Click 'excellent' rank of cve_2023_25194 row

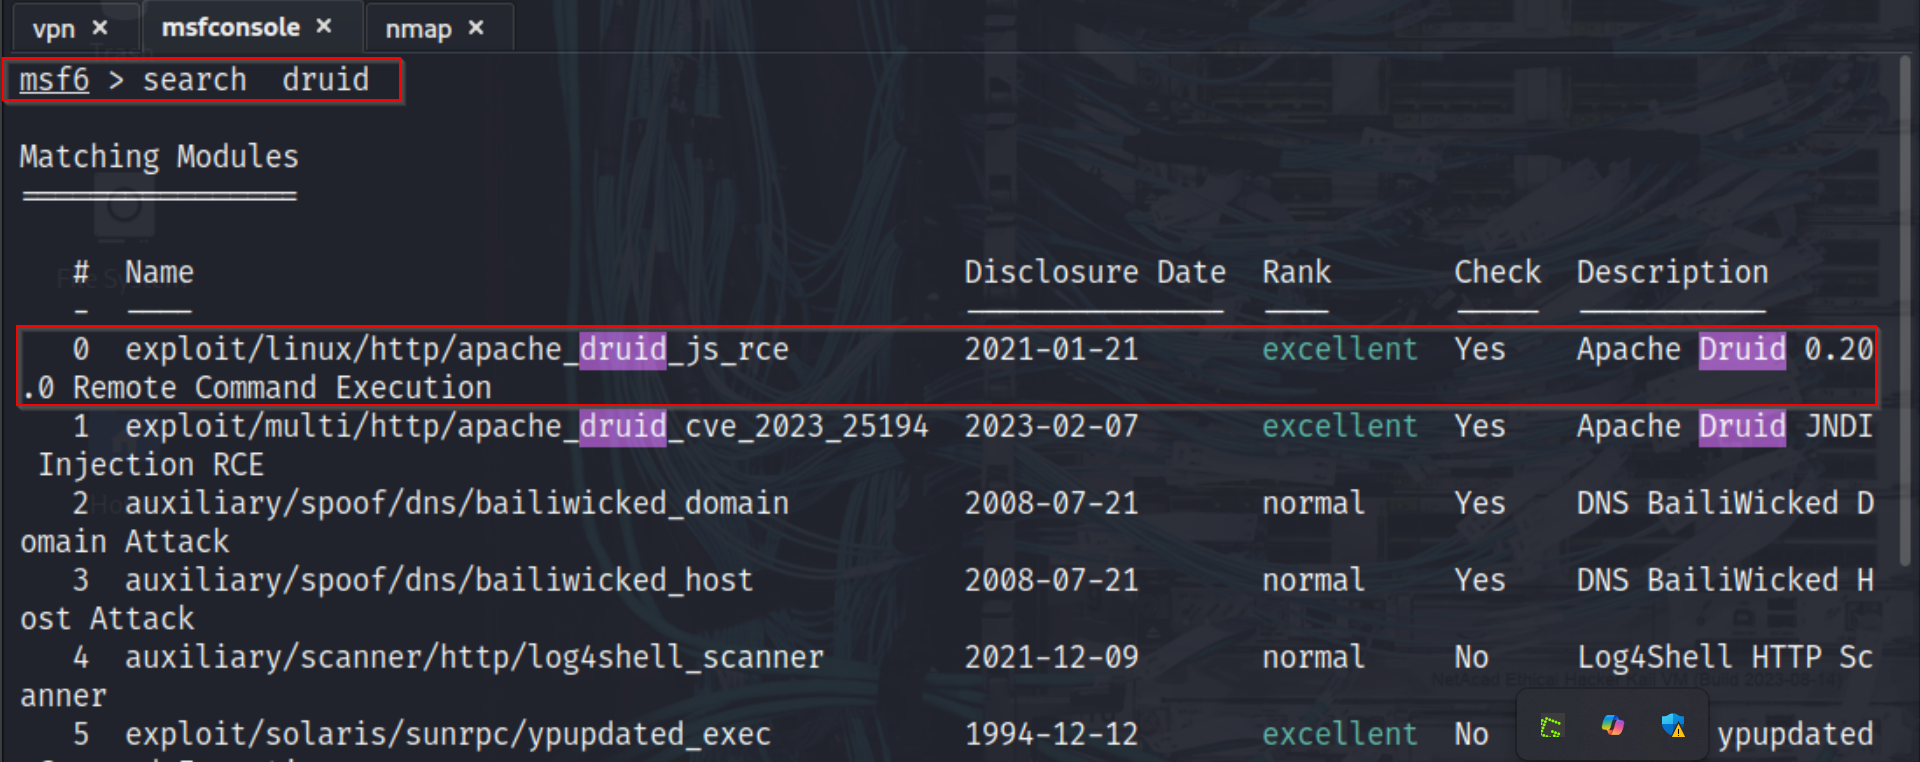click(1340, 426)
